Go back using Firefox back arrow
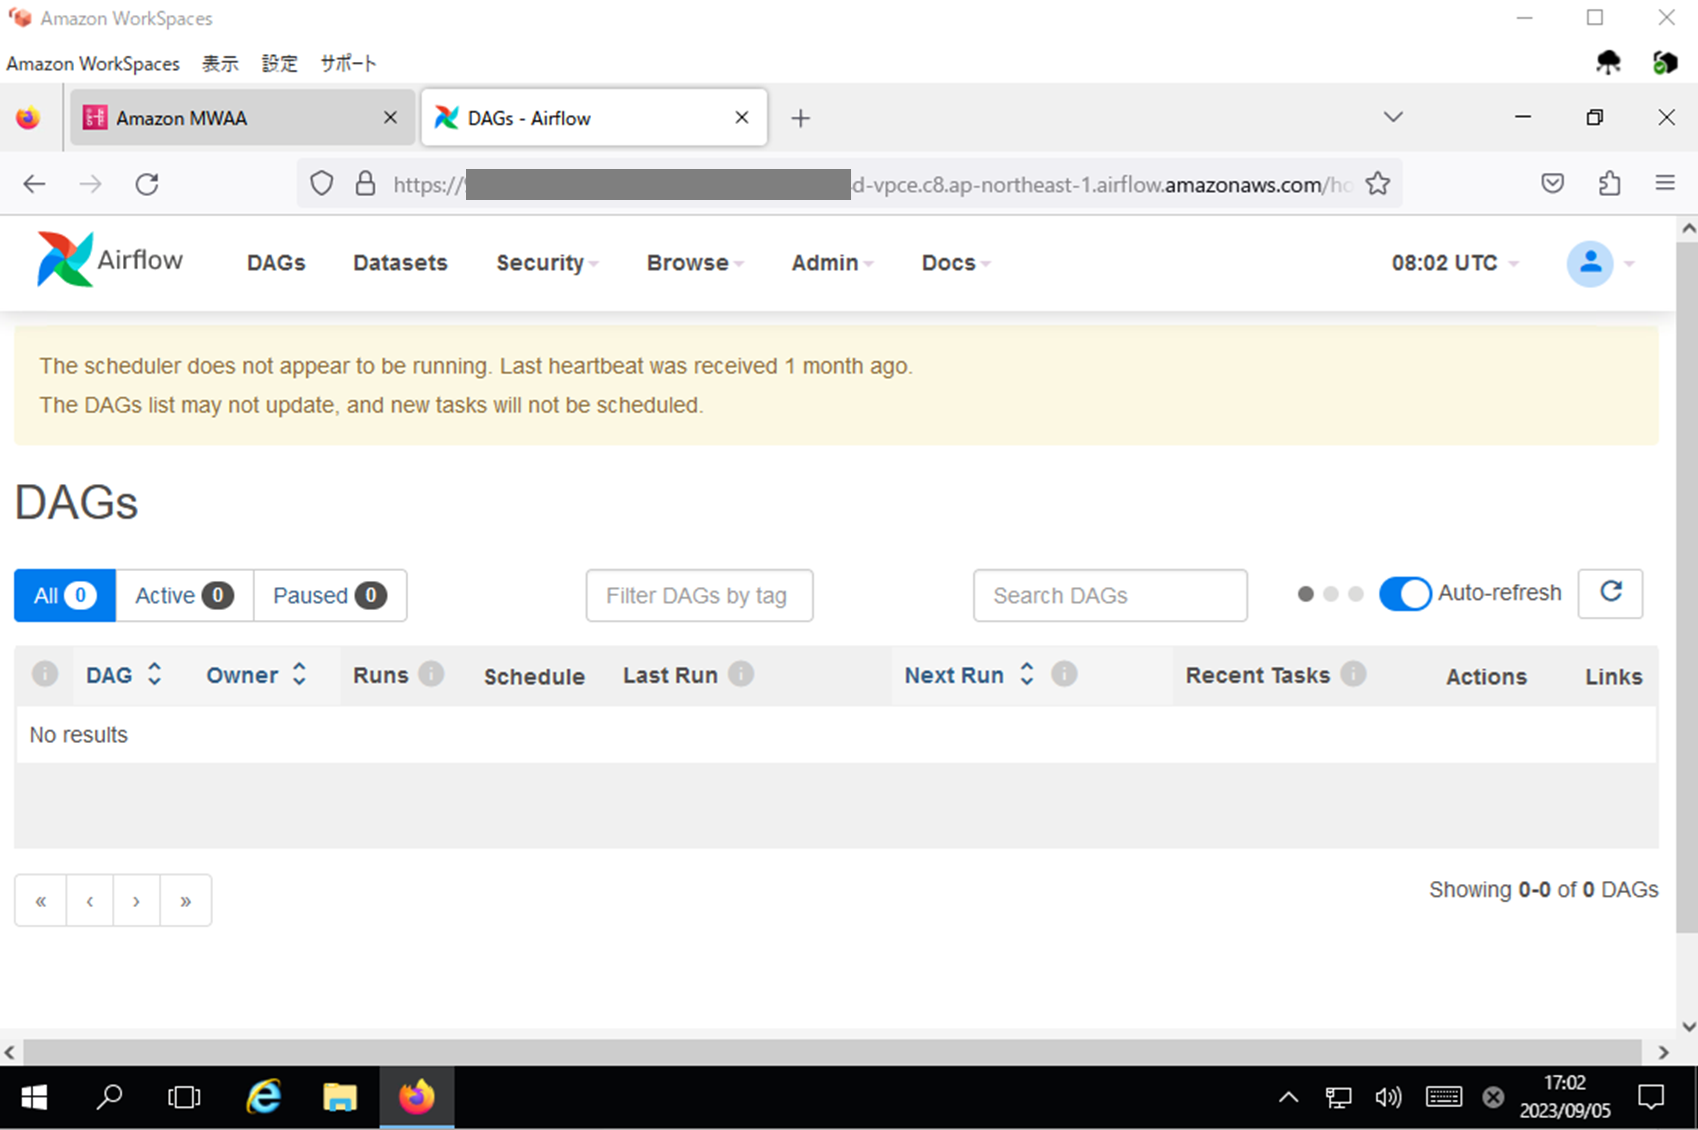This screenshot has width=1698, height=1130. coord(34,184)
